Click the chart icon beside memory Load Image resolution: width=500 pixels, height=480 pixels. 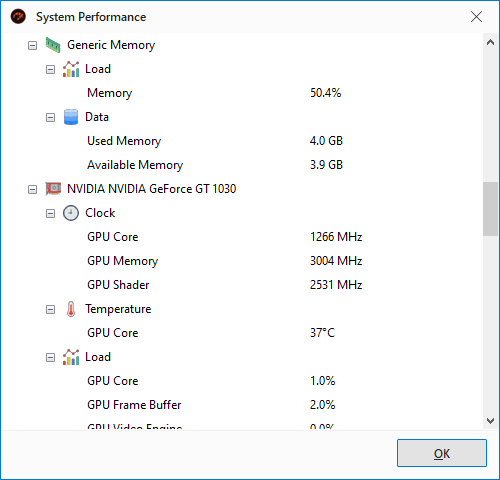click(71, 69)
